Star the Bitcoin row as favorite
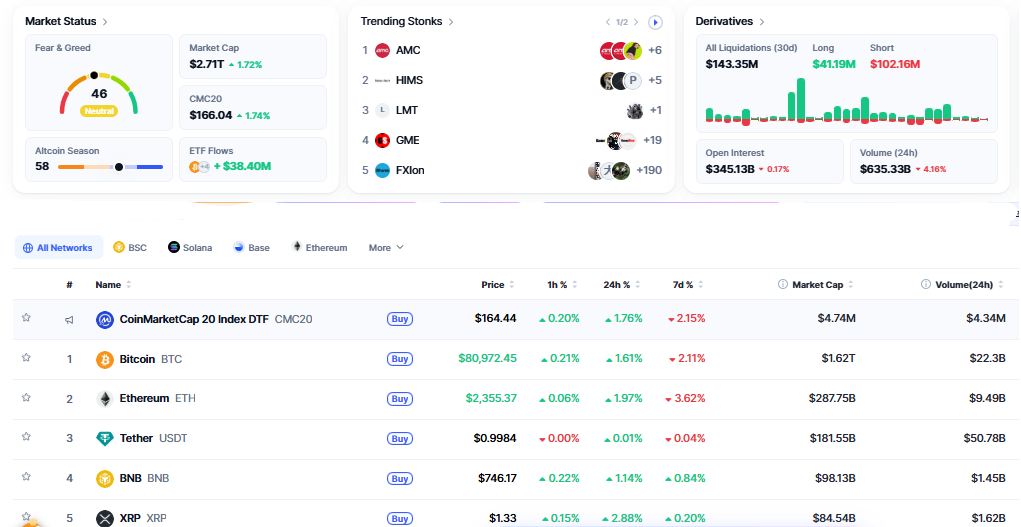1021x527 pixels. 26,357
